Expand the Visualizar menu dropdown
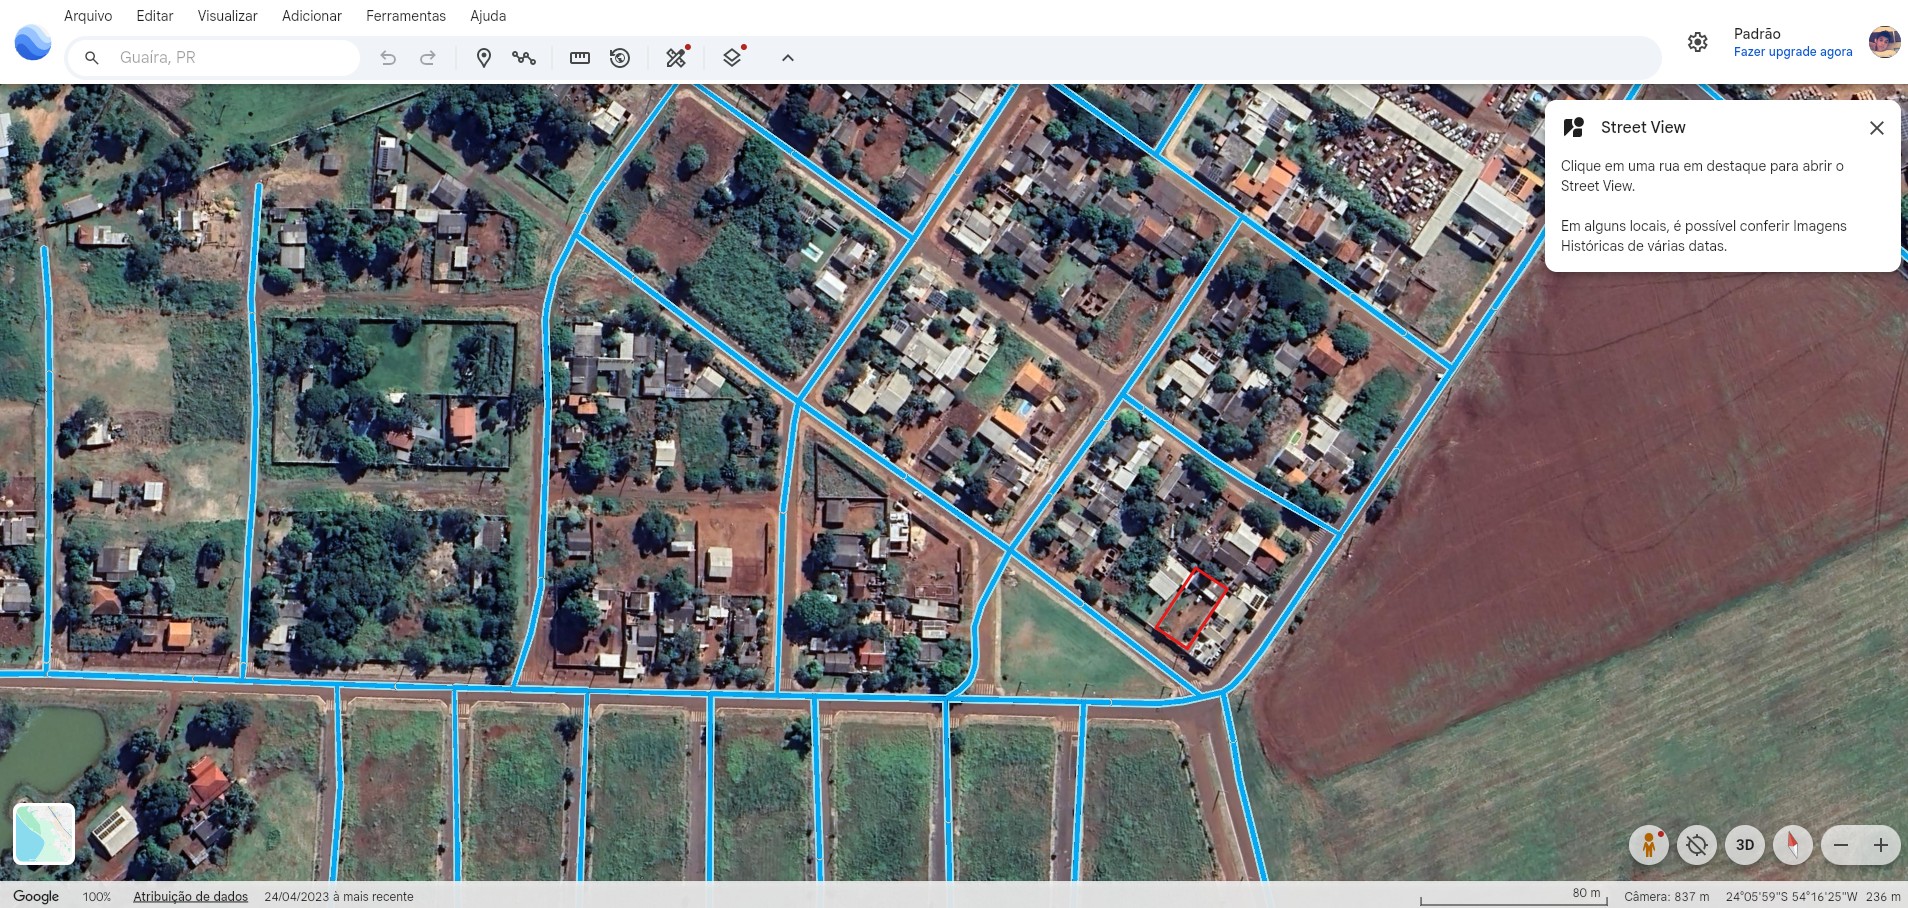The height and width of the screenshot is (908, 1908). [227, 16]
